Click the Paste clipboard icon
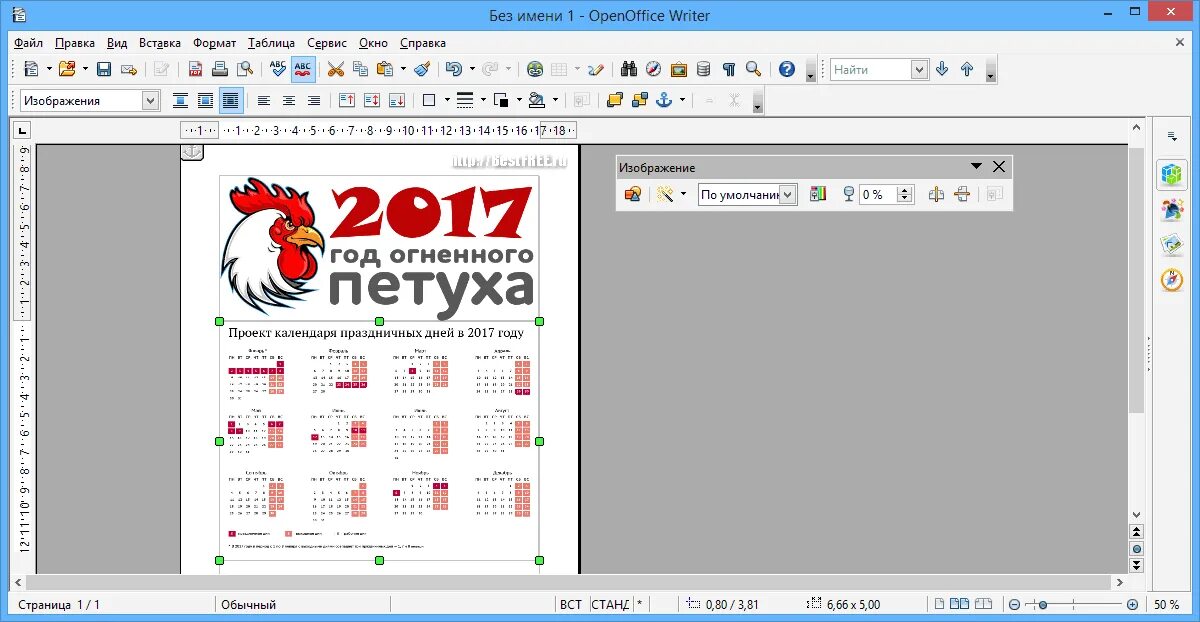This screenshot has height=622, width=1200. coord(384,69)
